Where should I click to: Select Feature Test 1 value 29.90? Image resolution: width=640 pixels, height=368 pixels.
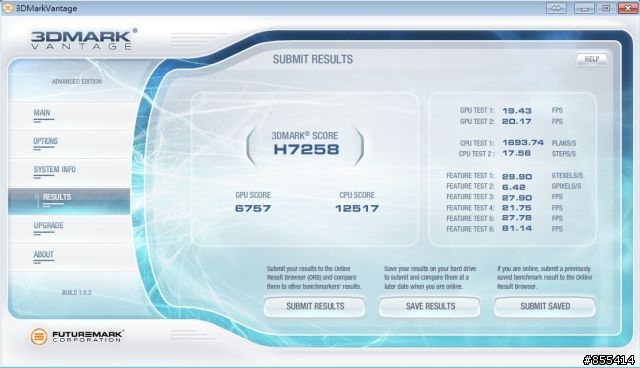click(x=517, y=177)
